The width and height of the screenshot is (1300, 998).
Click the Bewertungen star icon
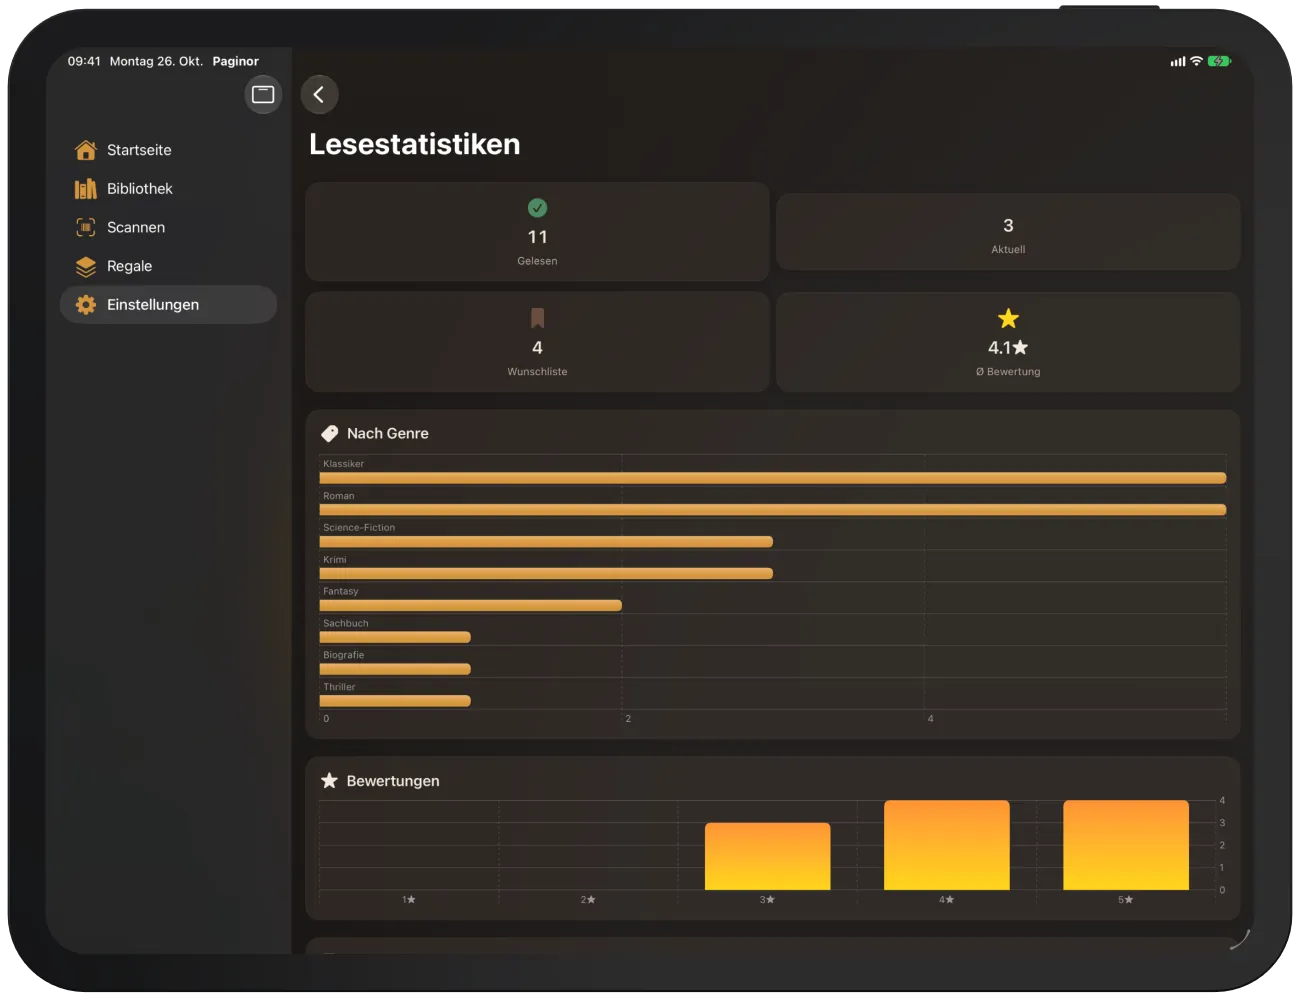[329, 781]
